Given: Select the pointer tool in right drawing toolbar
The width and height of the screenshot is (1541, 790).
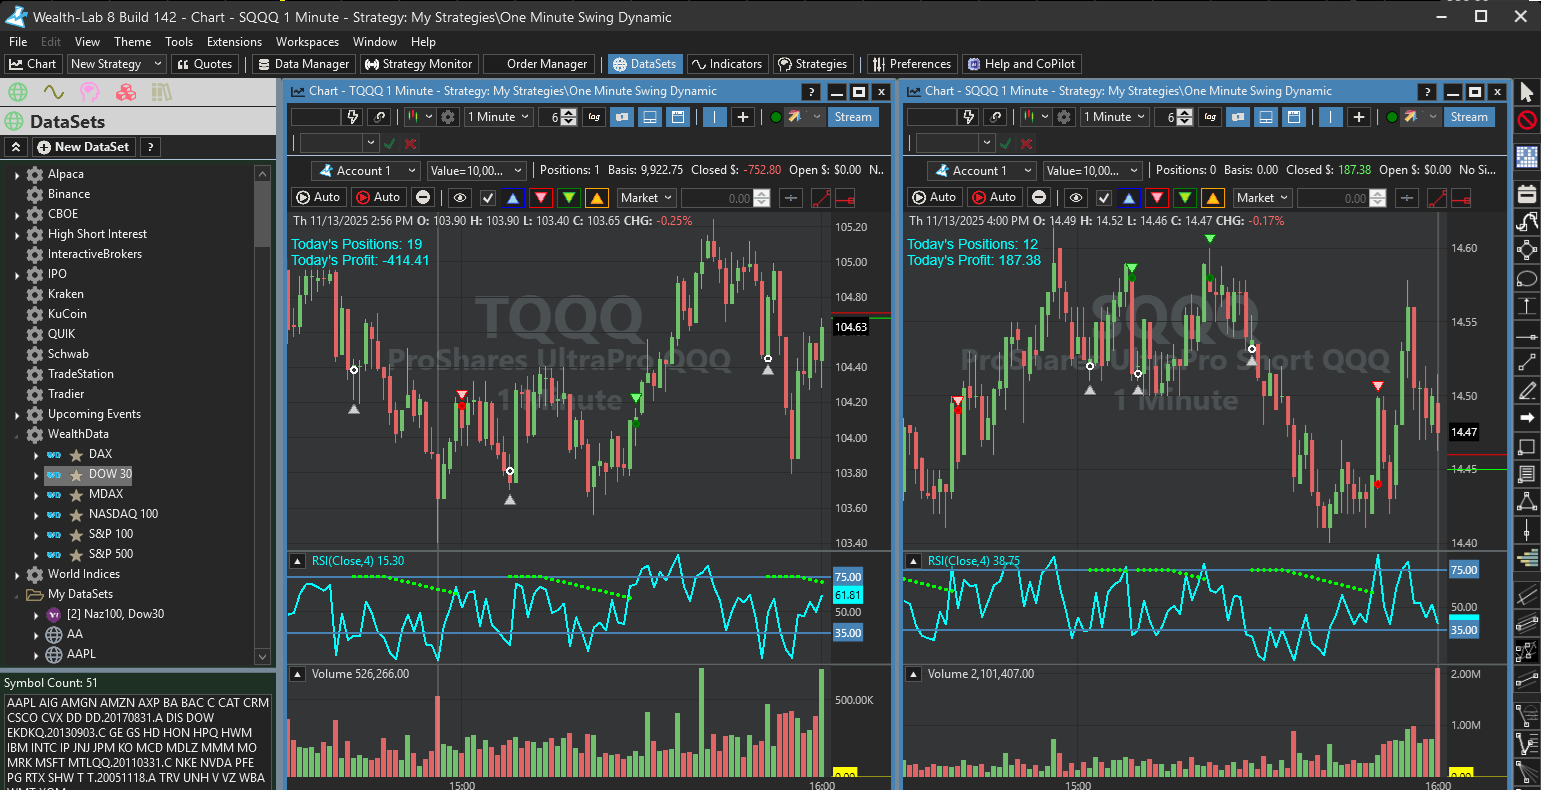Looking at the screenshot, I should [x=1527, y=91].
